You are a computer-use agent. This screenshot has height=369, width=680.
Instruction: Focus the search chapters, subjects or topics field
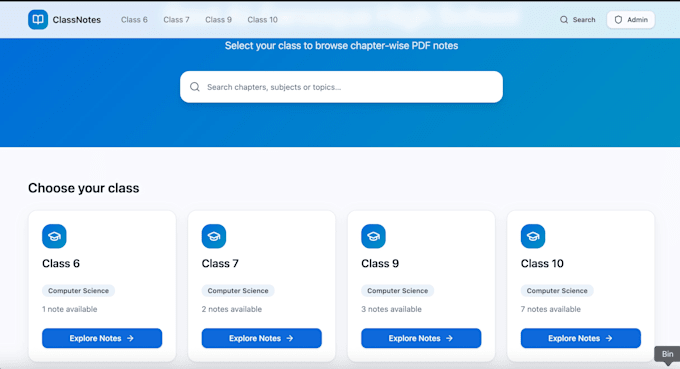coord(341,87)
